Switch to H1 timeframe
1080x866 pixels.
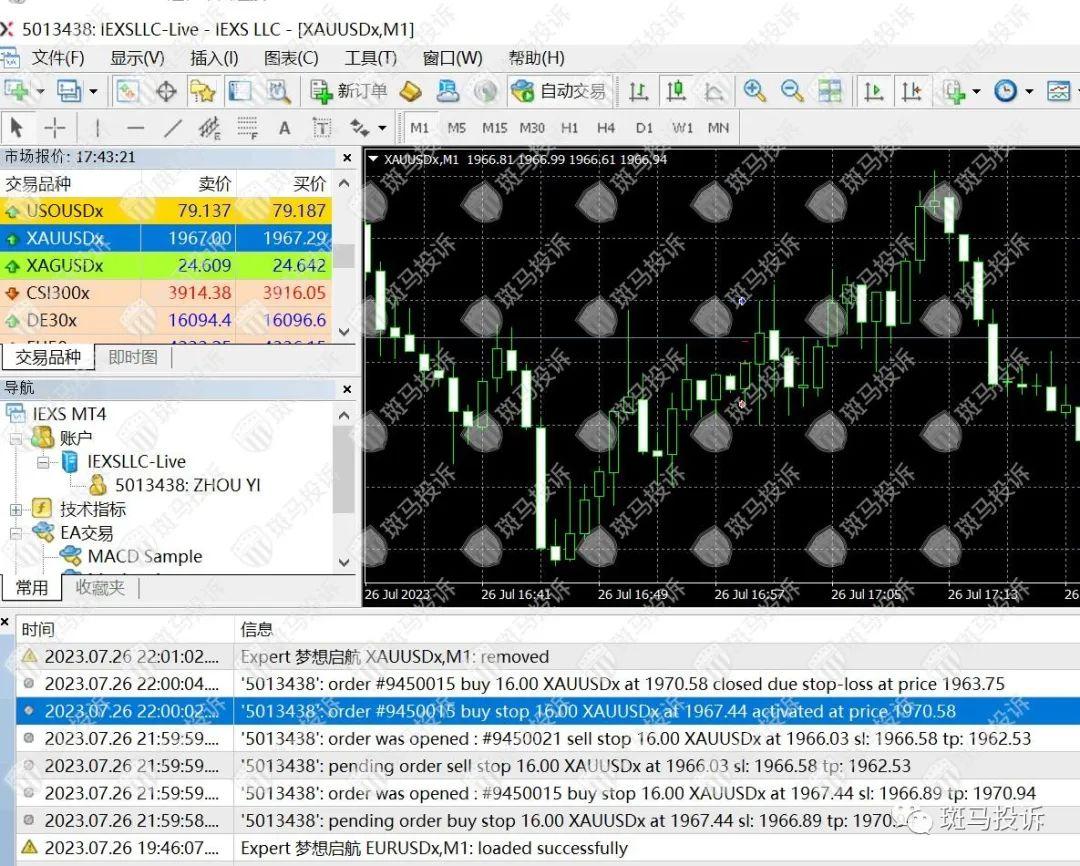point(570,127)
